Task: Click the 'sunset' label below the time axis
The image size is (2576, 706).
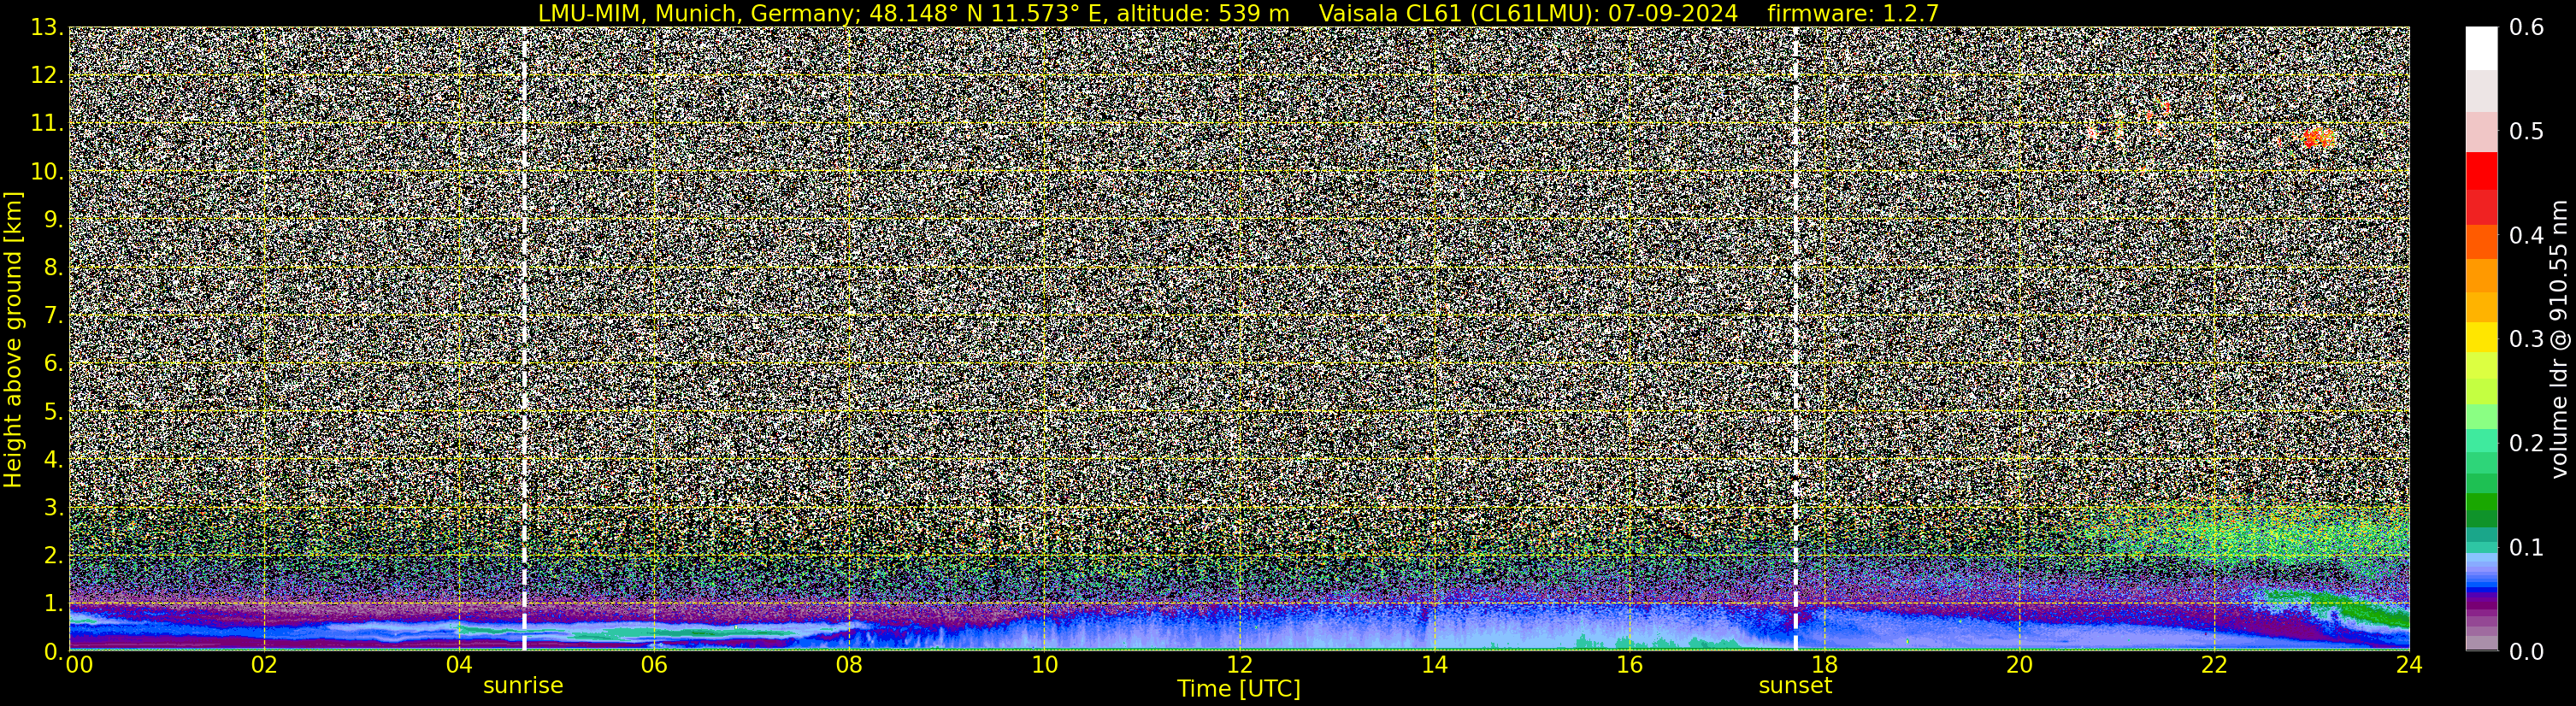Action: (x=1795, y=686)
